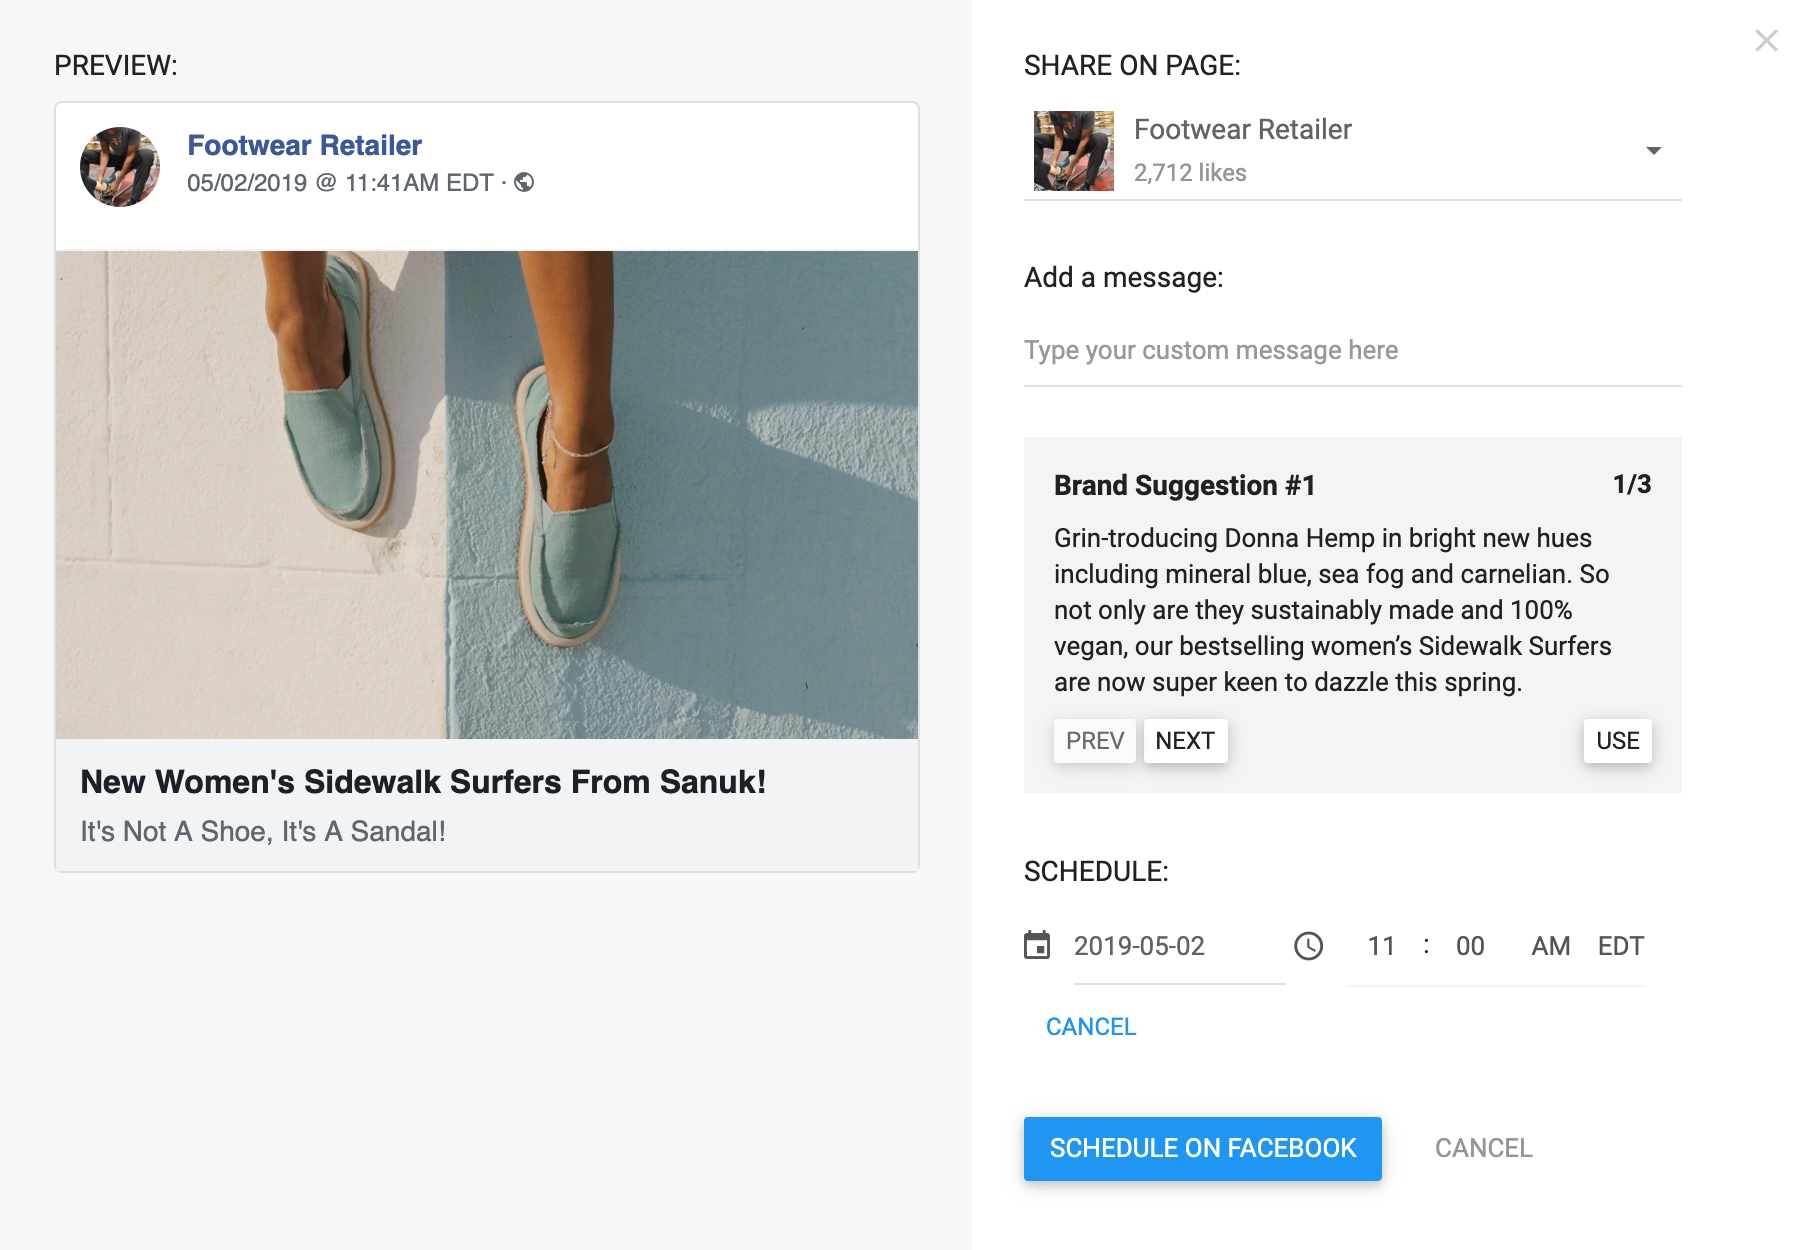Image resolution: width=1800 pixels, height=1250 pixels.
Task: Click the Footwear Retailer avatar in the post preview
Action: (x=120, y=167)
